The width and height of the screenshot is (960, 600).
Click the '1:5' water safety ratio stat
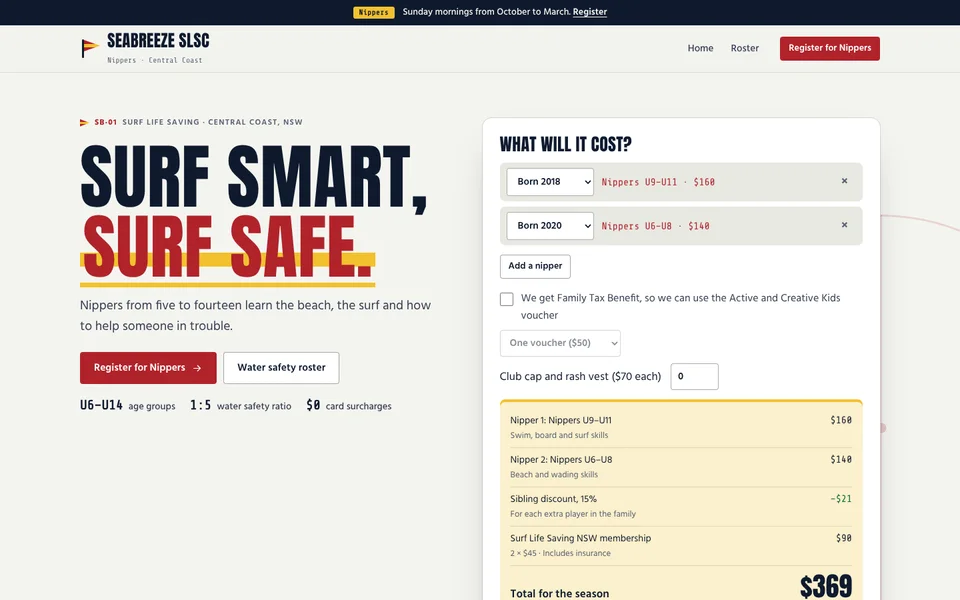point(200,405)
